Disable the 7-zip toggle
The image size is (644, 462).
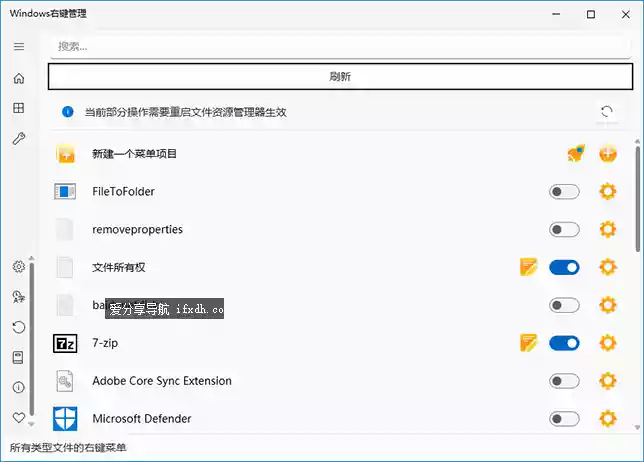564,343
